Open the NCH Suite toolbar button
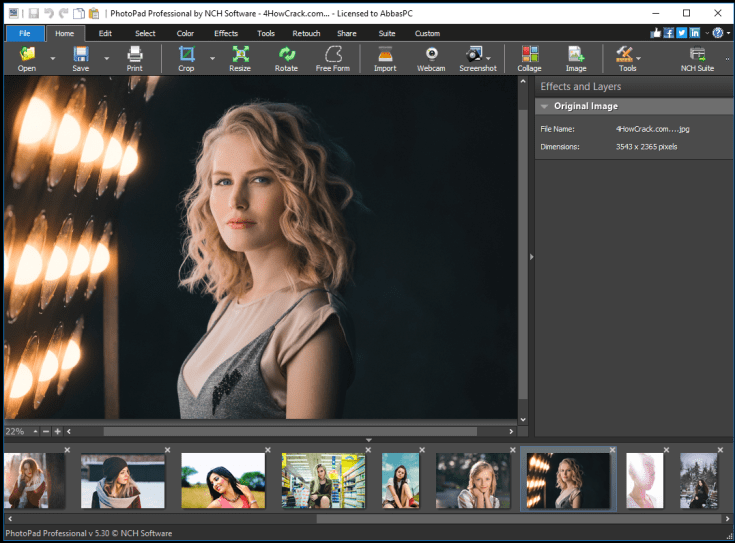735x543 pixels. 697,55
